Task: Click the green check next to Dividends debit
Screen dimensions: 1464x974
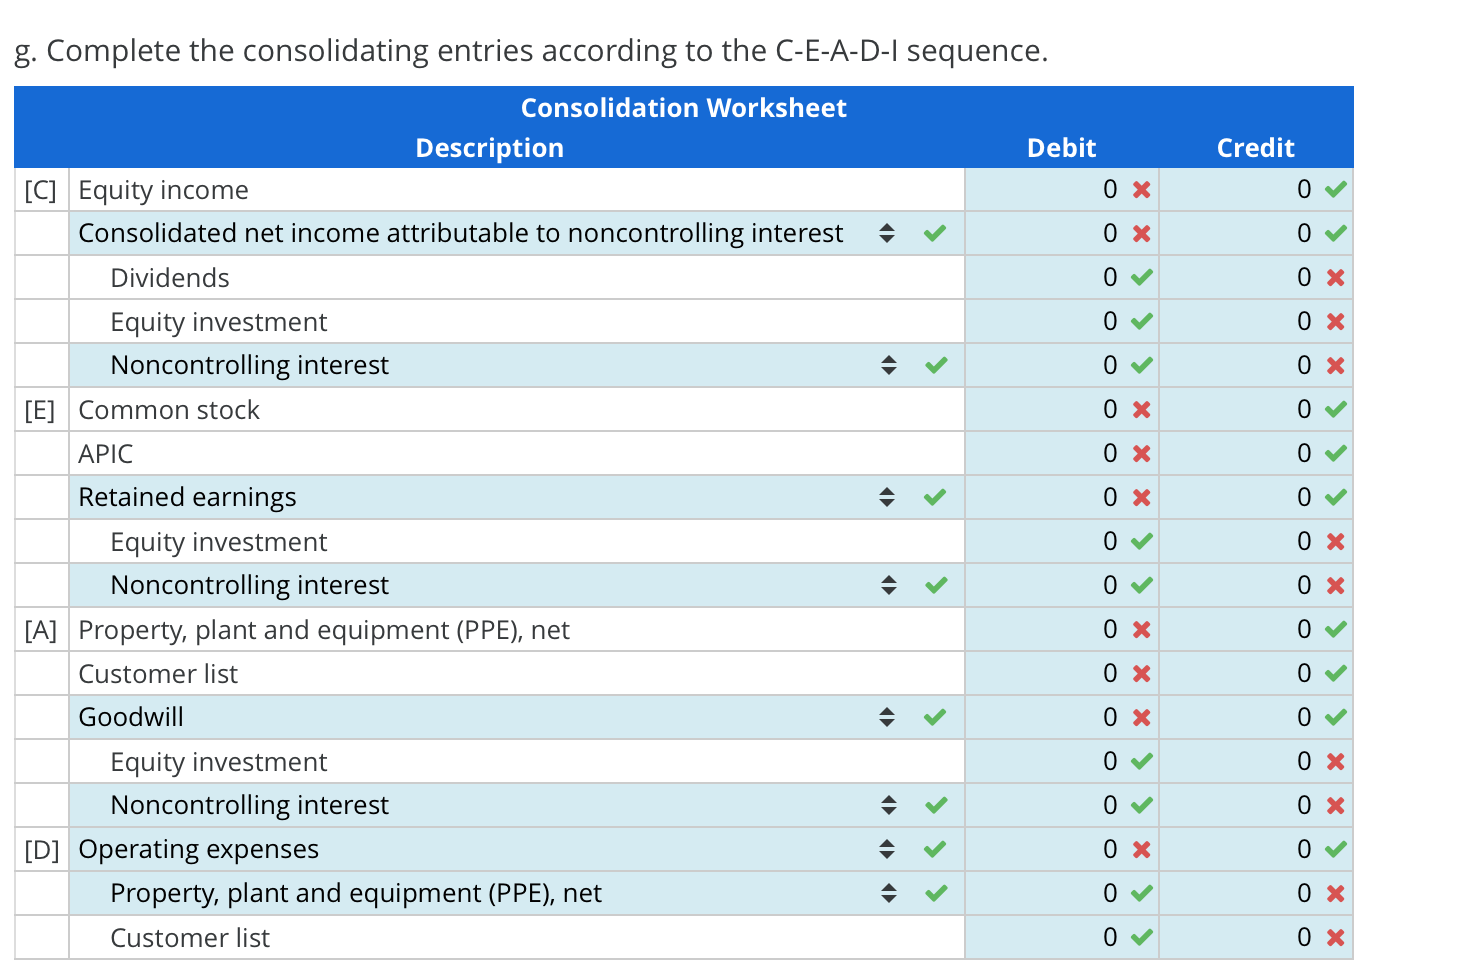Action: pos(1142,277)
